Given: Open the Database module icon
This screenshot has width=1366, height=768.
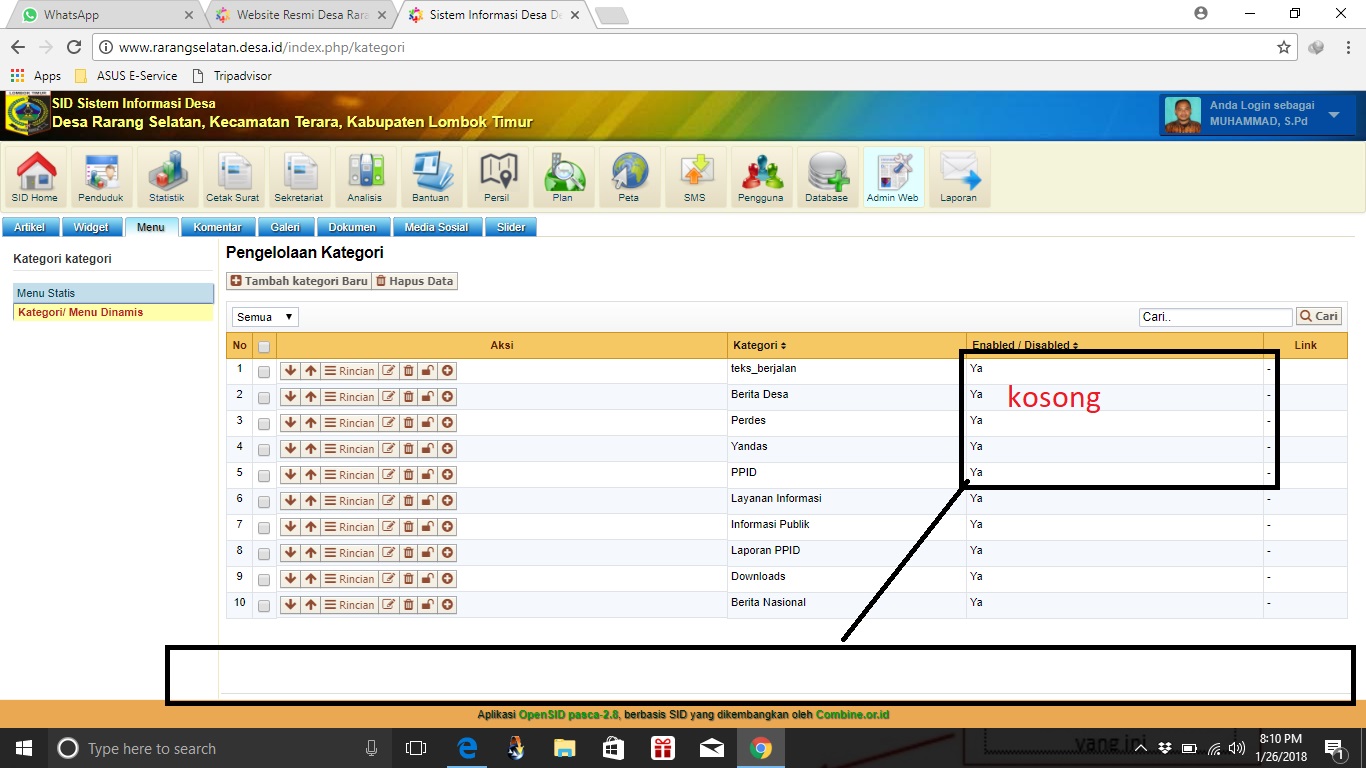Looking at the screenshot, I should click(x=826, y=176).
